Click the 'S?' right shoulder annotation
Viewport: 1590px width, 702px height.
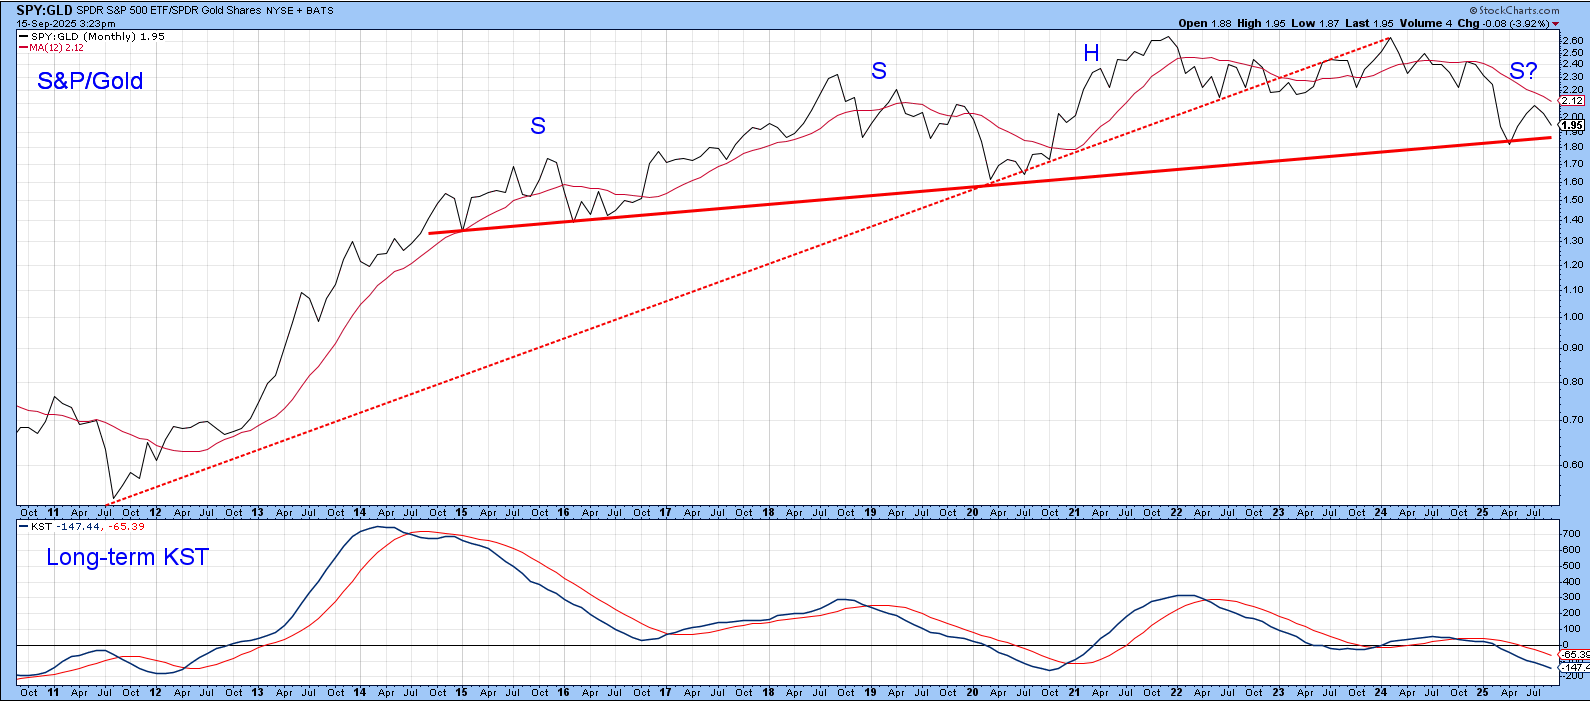click(x=1523, y=71)
